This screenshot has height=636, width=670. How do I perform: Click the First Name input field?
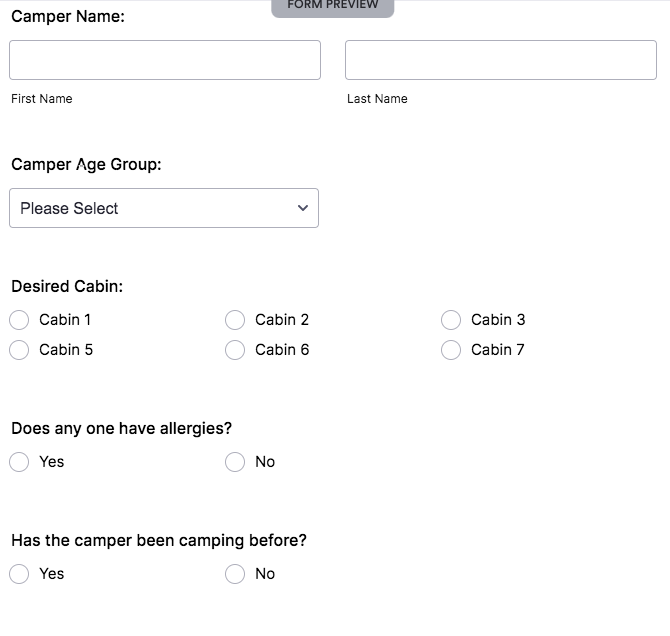point(165,60)
